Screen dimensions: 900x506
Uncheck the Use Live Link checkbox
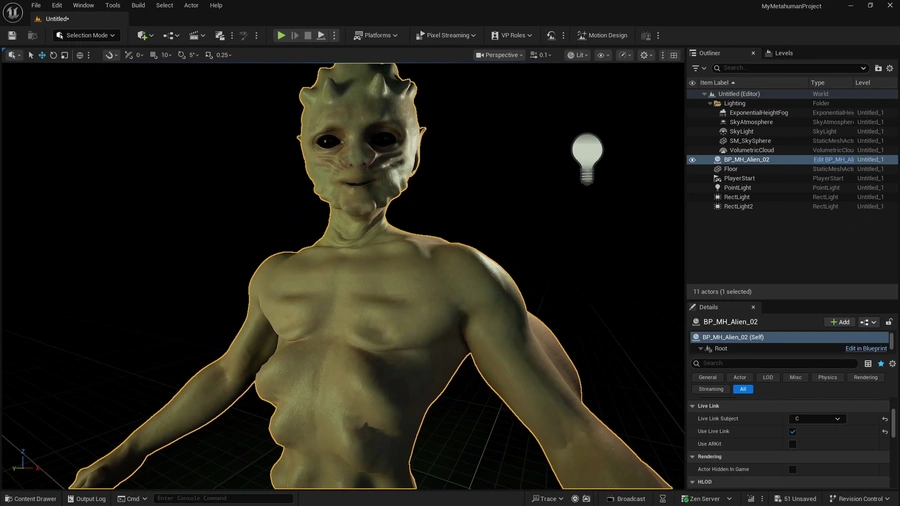point(793,431)
